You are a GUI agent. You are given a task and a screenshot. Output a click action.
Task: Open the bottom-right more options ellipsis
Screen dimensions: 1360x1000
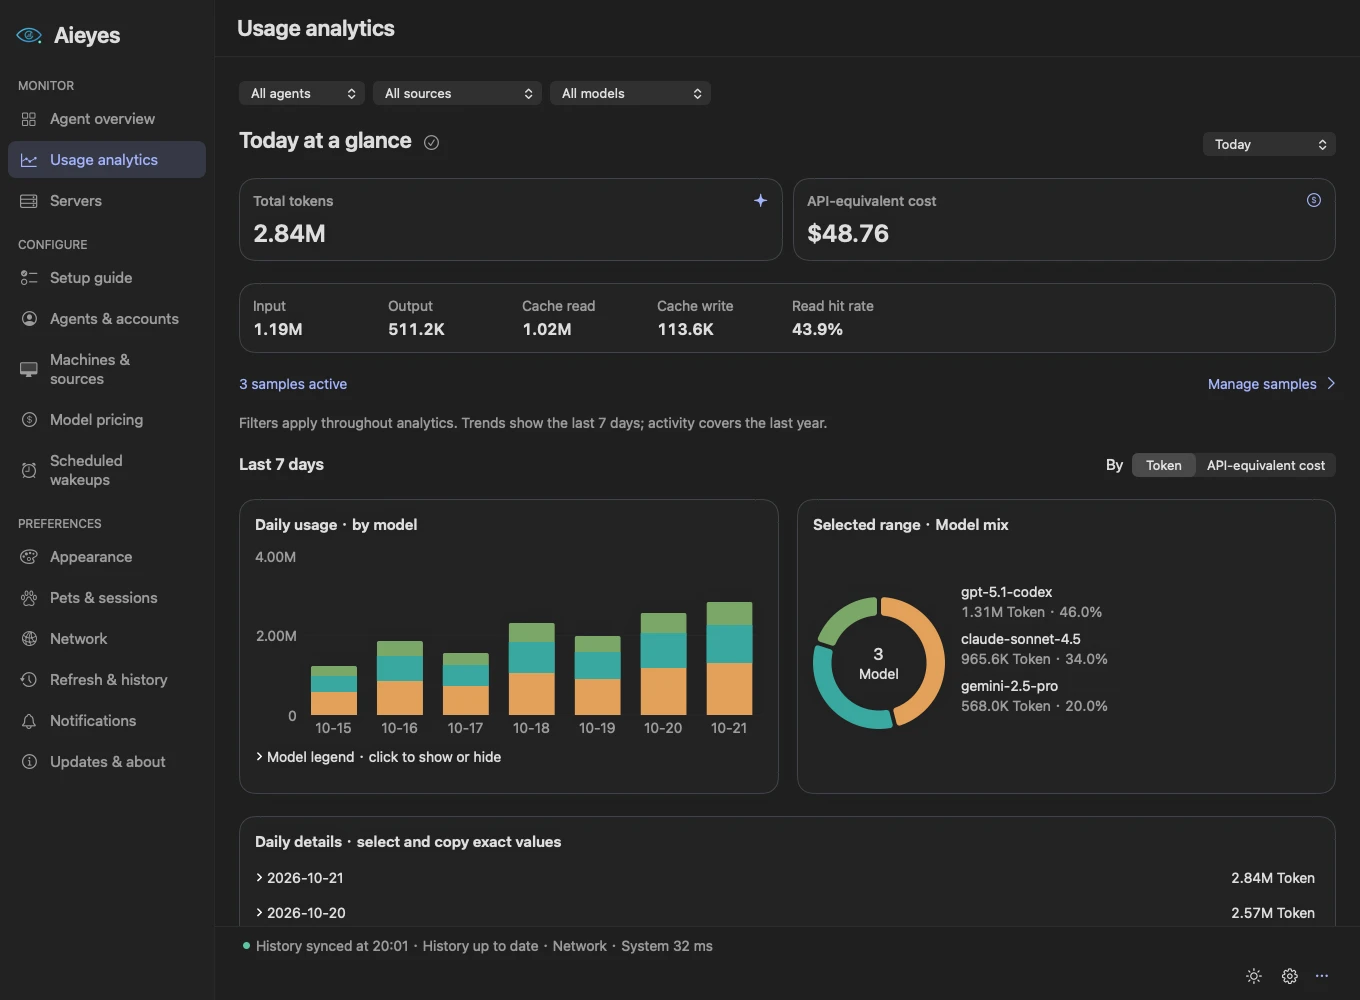click(x=1322, y=976)
